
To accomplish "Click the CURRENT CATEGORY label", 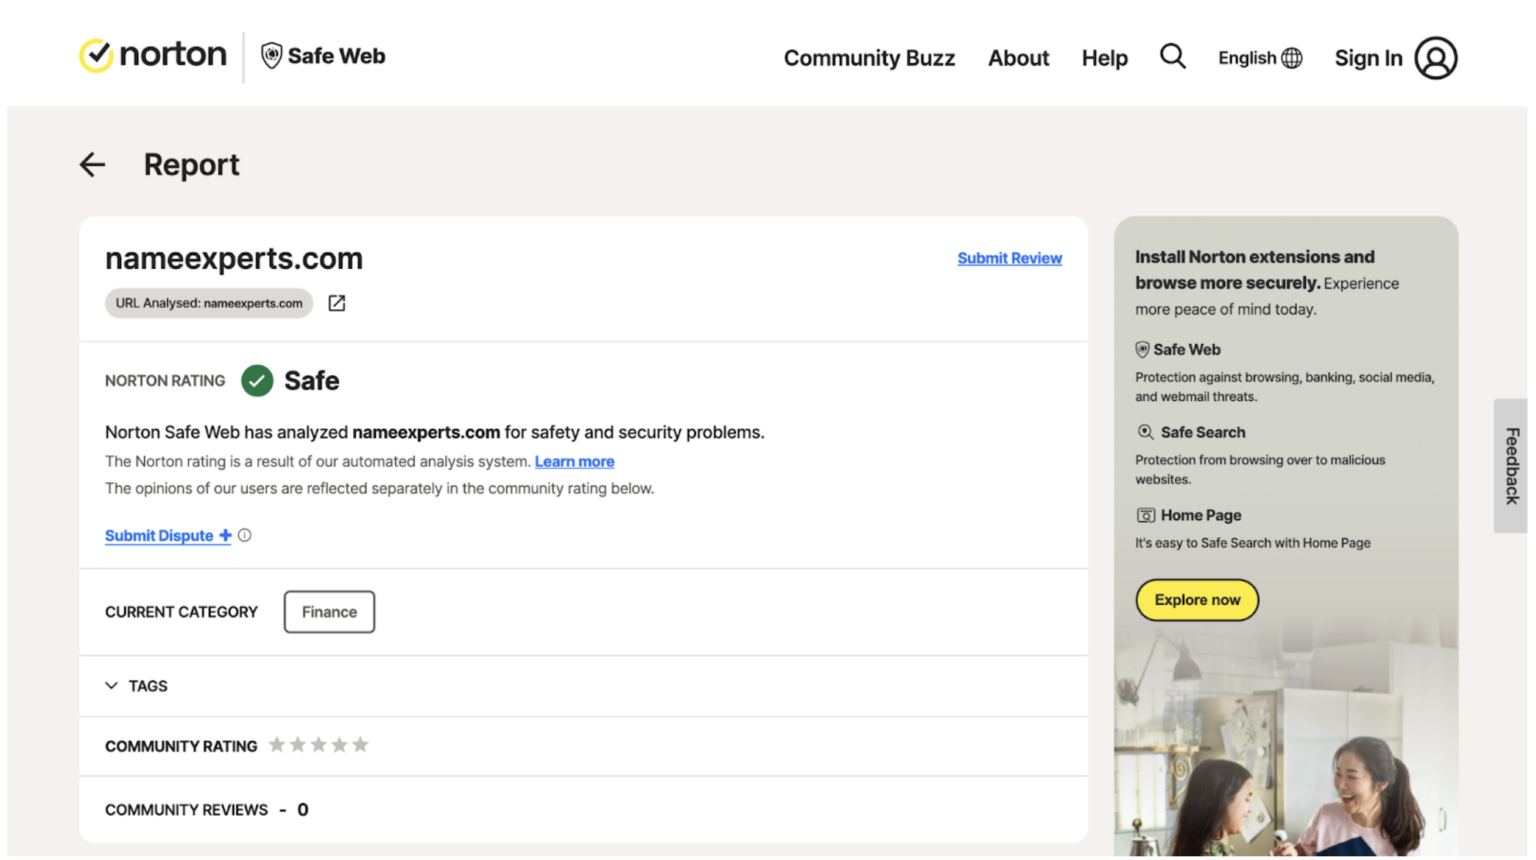I will 181,612.
